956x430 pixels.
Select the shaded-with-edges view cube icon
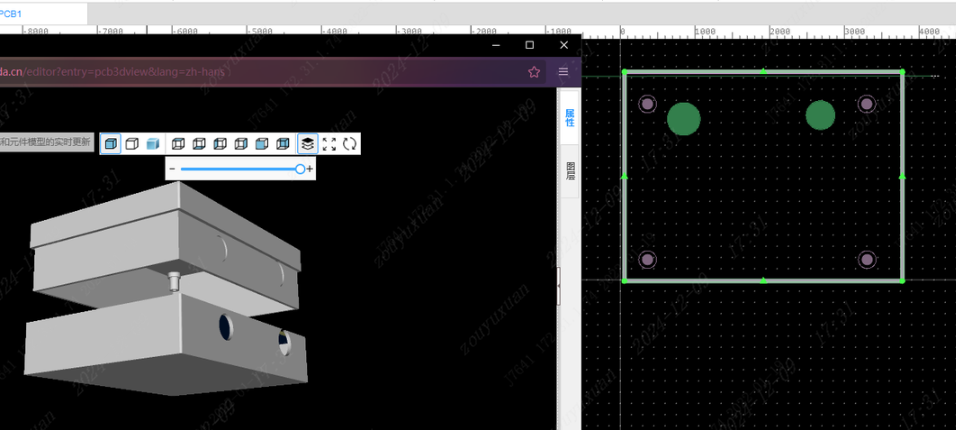click(111, 144)
